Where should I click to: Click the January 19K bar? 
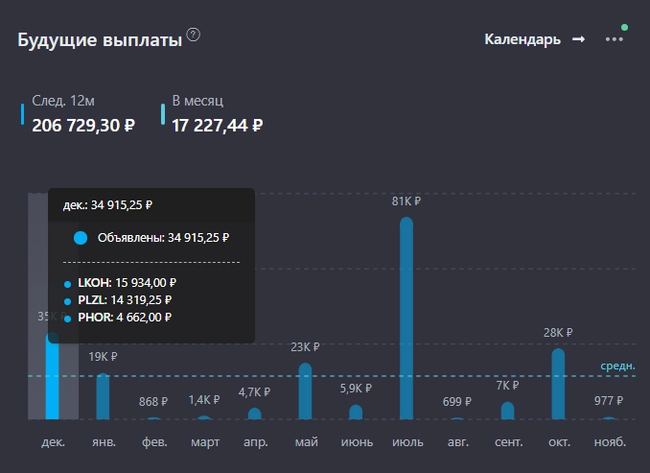point(103,396)
